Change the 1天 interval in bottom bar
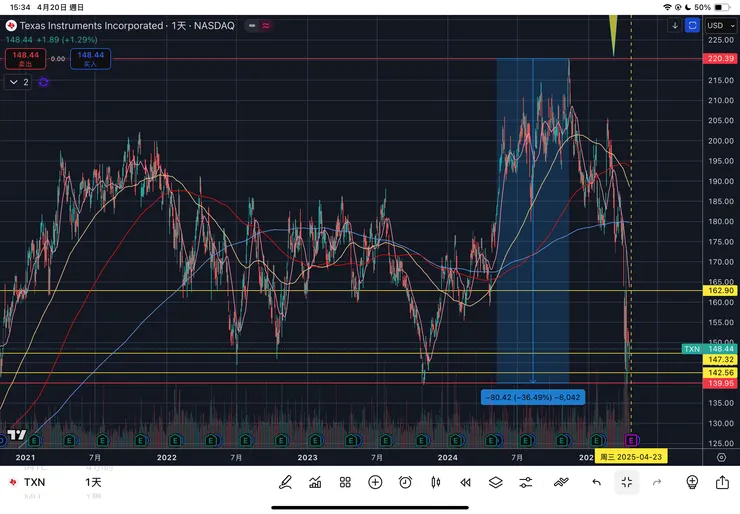 point(93,482)
